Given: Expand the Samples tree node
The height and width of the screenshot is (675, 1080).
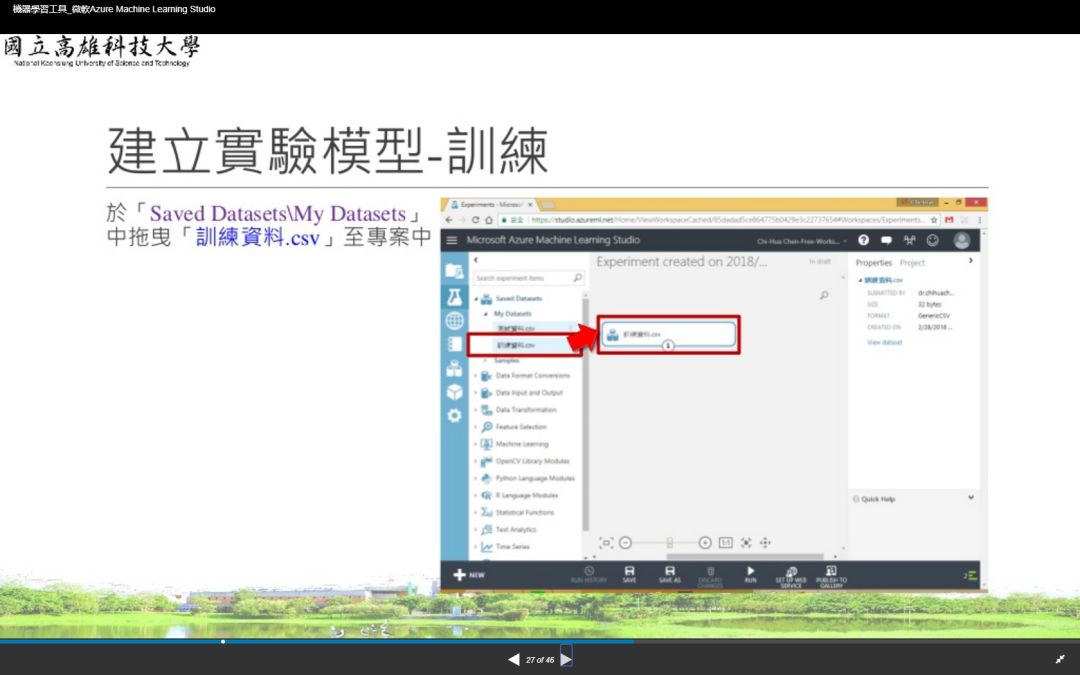Looking at the screenshot, I should click(x=486, y=360).
